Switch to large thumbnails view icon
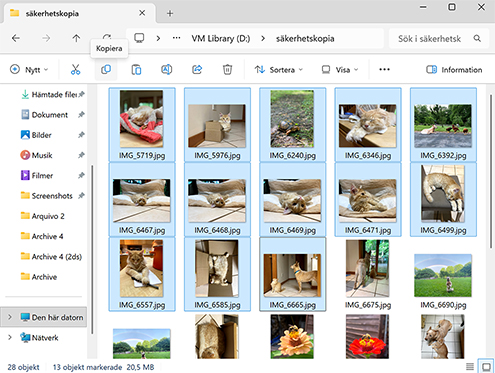Screen dimensions: 495x373 pyautogui.click(x=486, y=367)
